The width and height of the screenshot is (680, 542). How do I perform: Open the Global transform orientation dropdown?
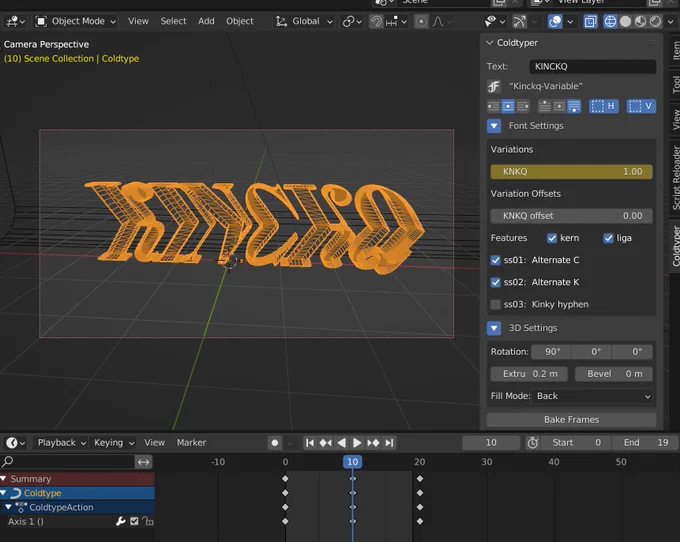304,21
